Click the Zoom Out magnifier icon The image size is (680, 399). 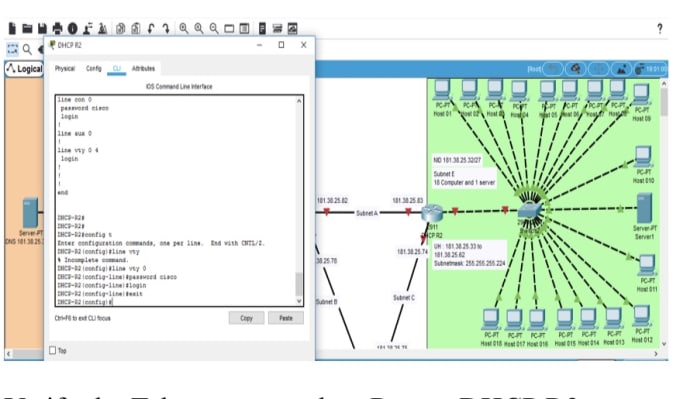click(x=214, y=29)
